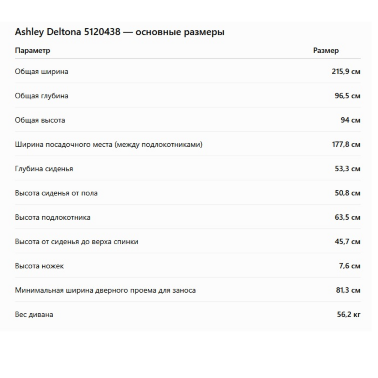Select Ширина посадочного места row label

[x=108, y=145]
